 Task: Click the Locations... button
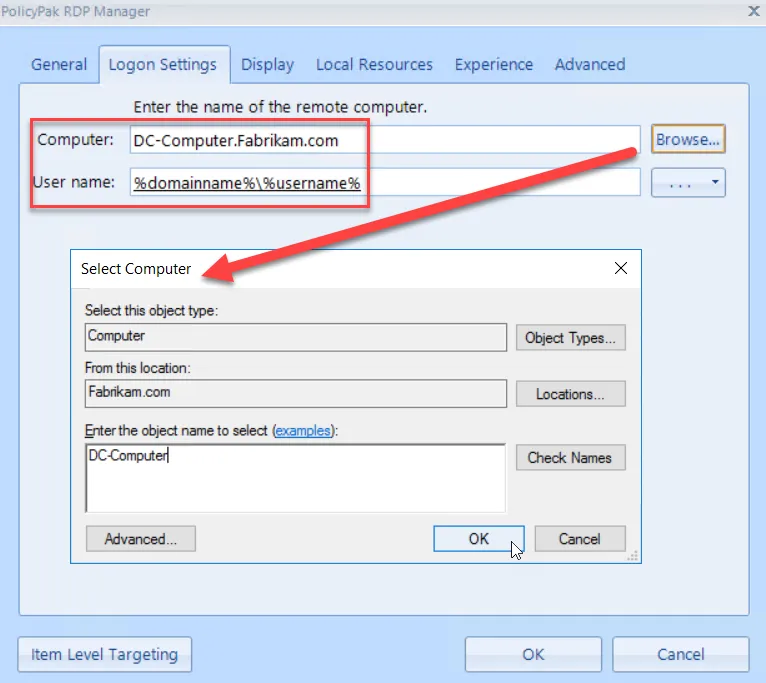point(571,394)
